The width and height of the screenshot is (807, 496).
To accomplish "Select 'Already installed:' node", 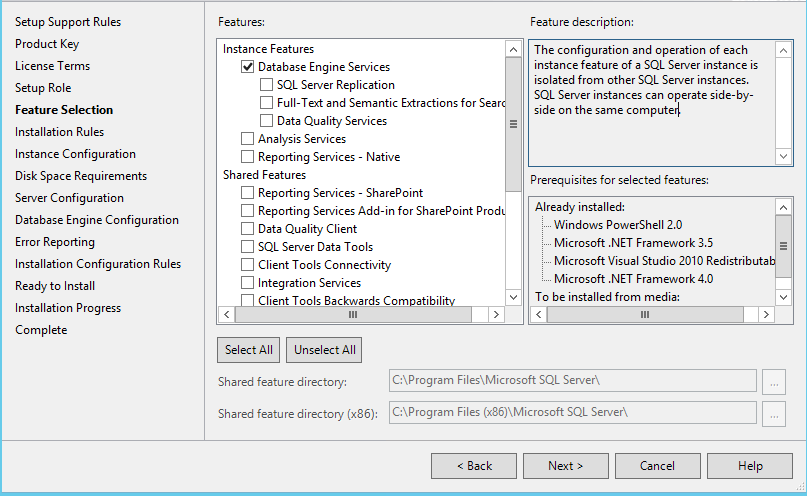I will point(580,207).
